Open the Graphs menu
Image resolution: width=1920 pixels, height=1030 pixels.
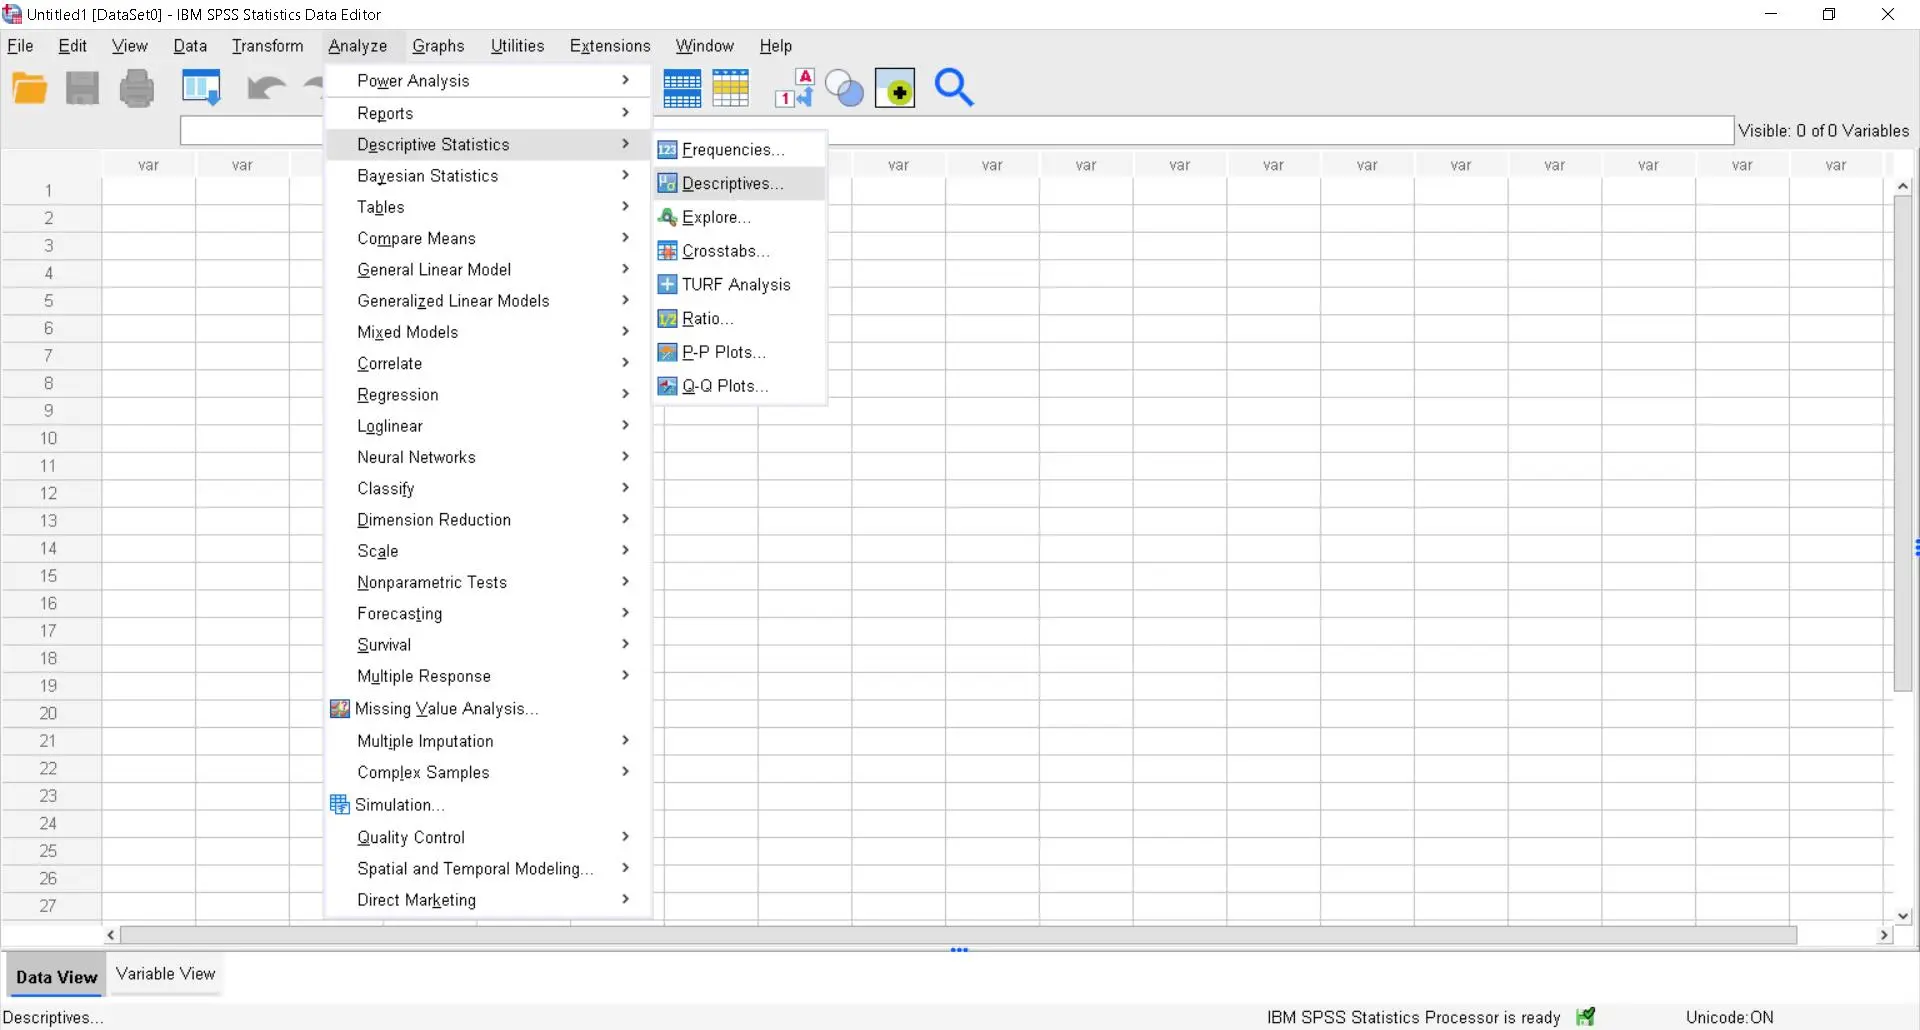[x=438, y=46]
